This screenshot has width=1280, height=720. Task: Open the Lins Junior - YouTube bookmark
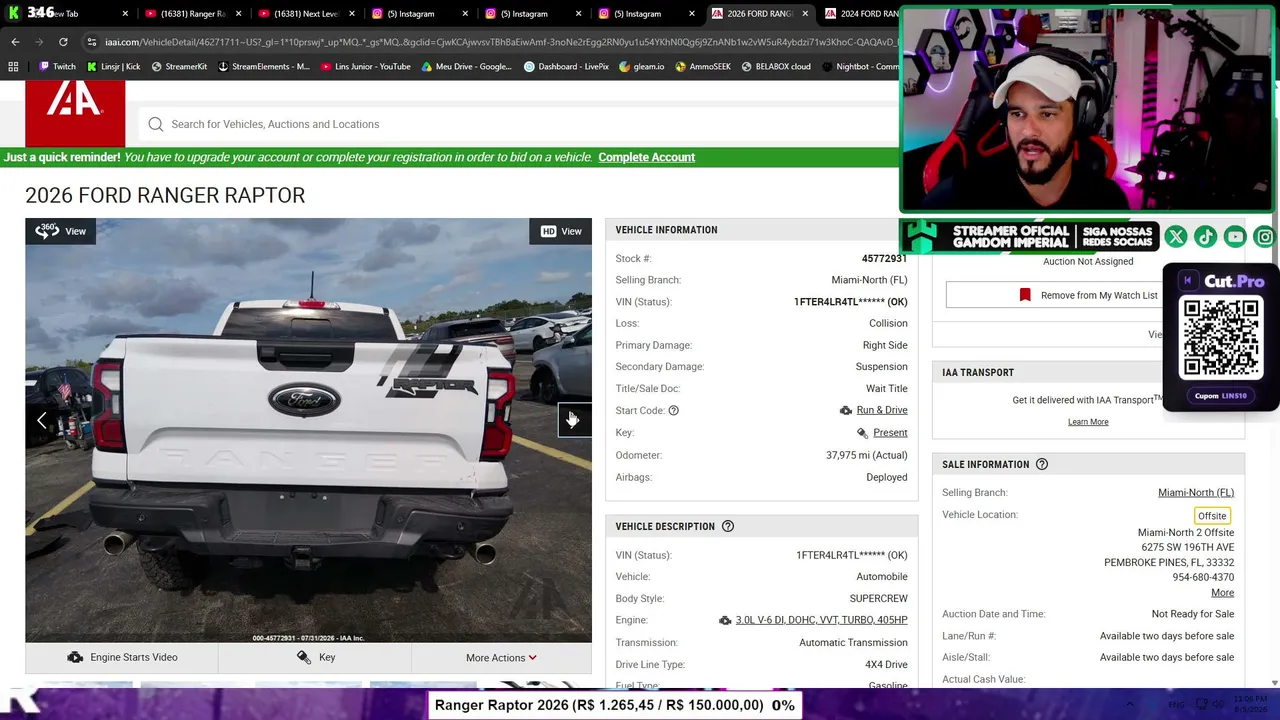[x=365, y=67]
